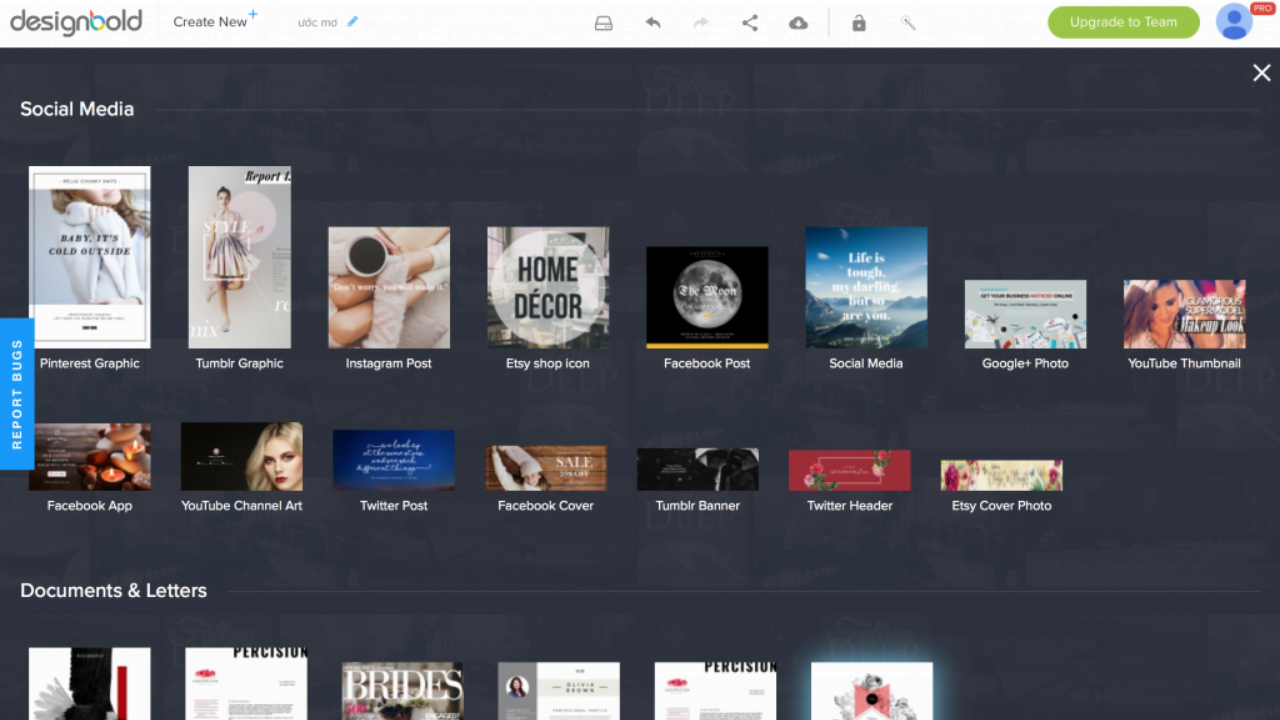Click the 'Pinterest Graphic' label
The height and width of the screenshot is (720, 1280).
coord(90,363)
